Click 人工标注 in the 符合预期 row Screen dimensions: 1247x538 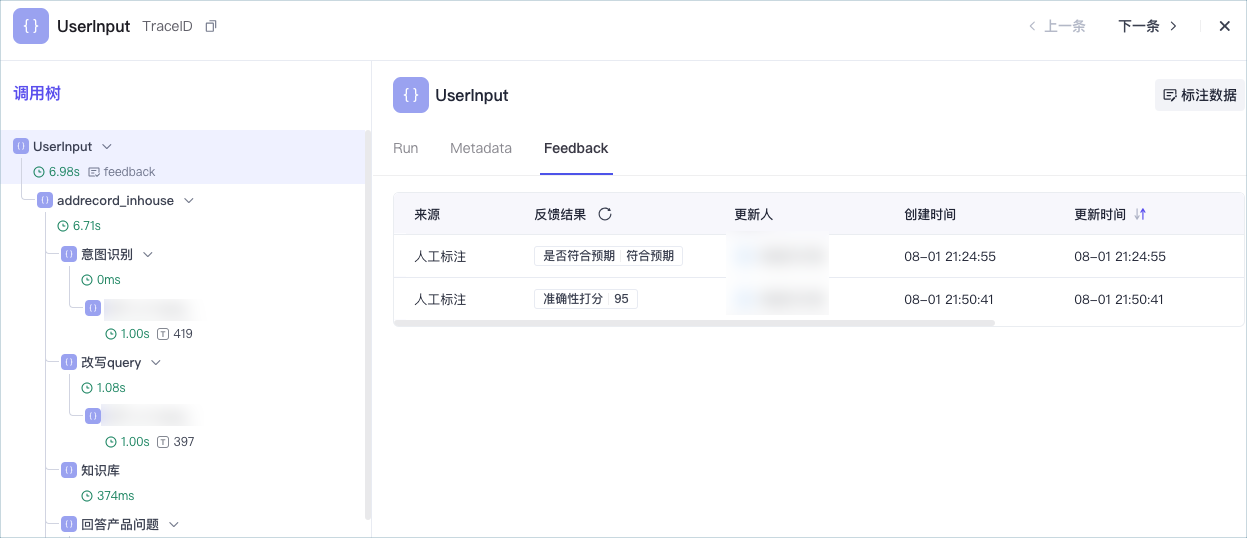(440, 256)
